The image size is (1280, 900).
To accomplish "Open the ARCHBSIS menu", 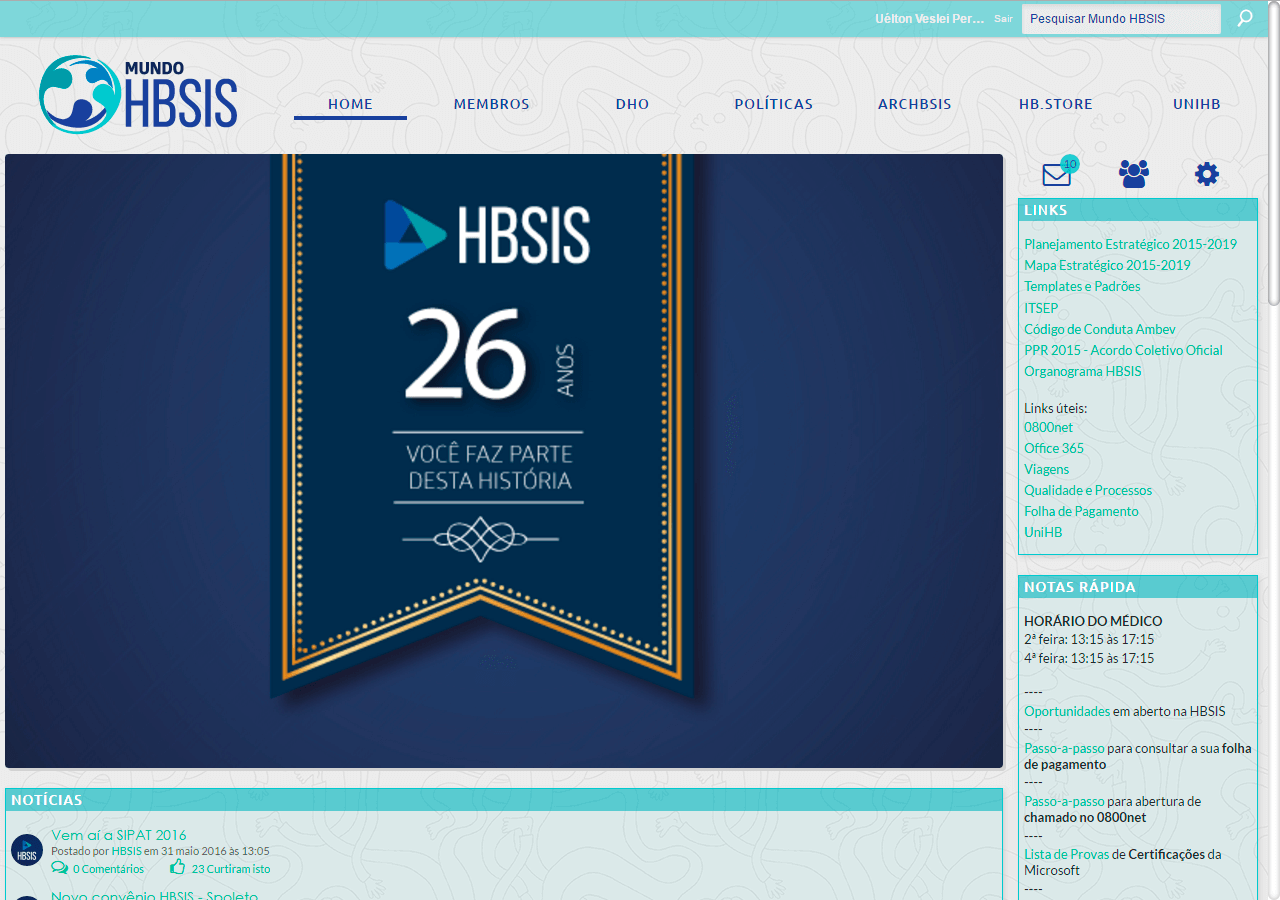I will click(x=914, y=104).
